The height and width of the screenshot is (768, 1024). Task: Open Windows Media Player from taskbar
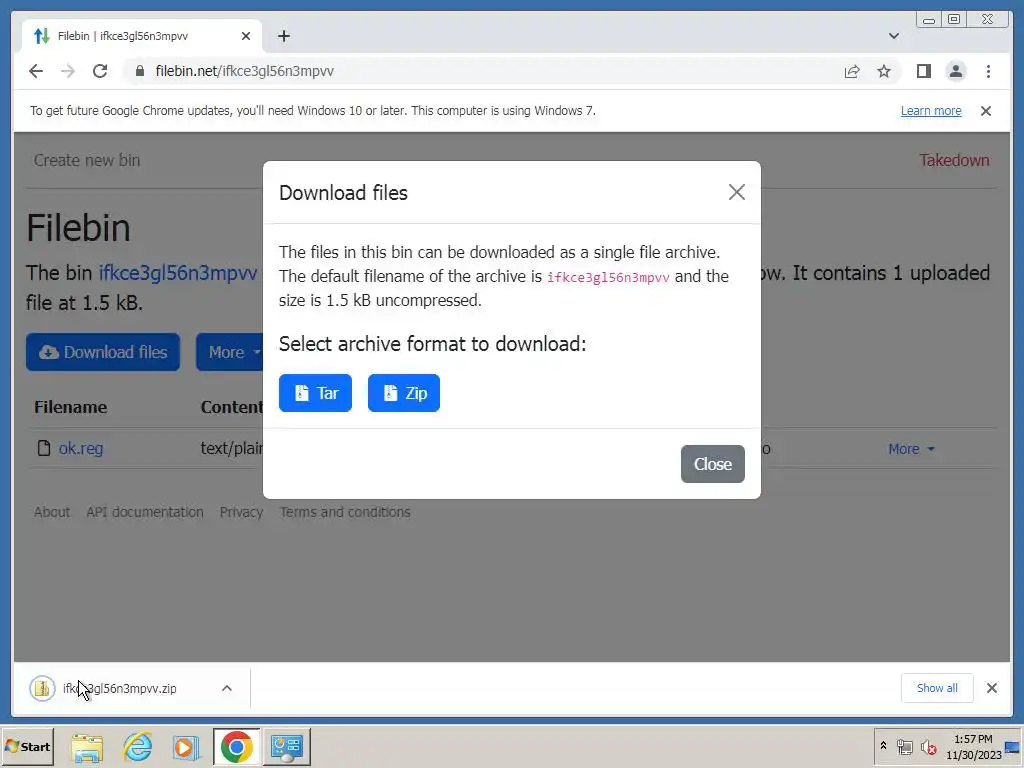pyautogui.click(x=186, y=747)
